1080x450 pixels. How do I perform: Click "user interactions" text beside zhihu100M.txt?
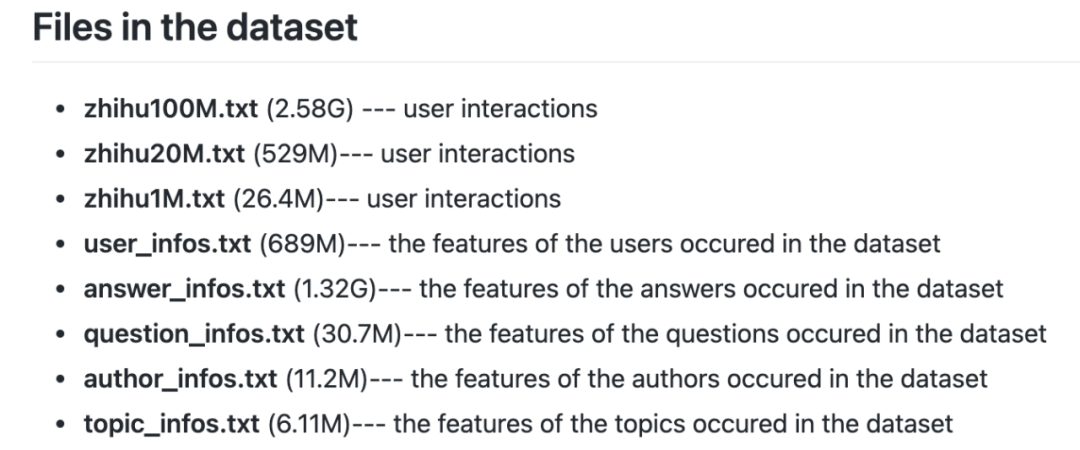500,109
